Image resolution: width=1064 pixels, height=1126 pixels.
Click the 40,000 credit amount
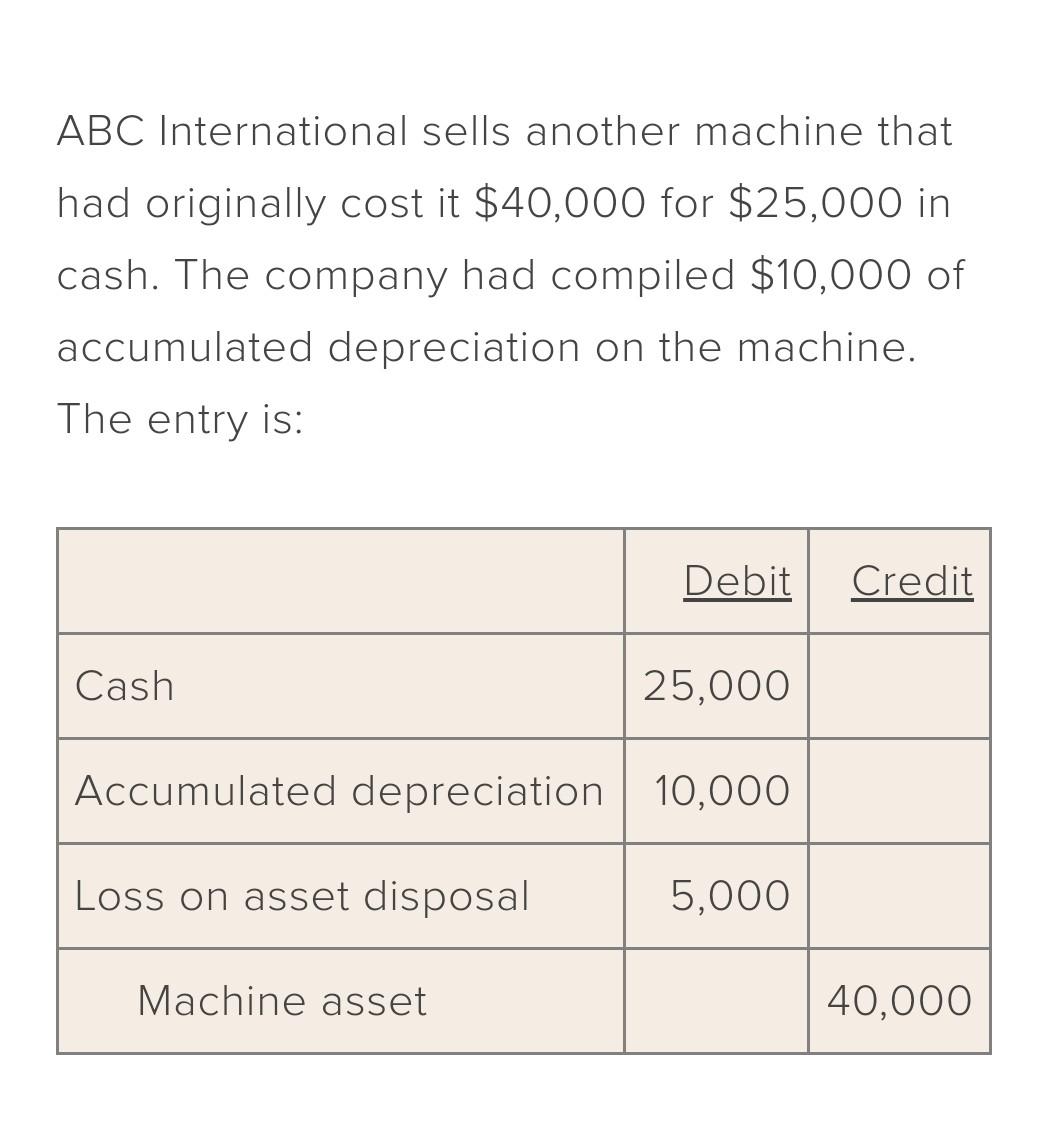pyautogui.click(x=900, y=1001)
